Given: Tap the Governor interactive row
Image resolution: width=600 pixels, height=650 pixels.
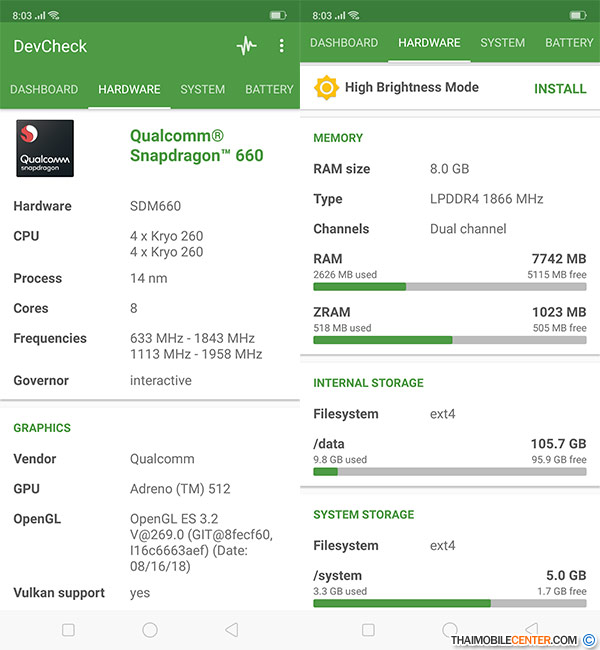Looking at the screenshot, I should coord(150,381).
